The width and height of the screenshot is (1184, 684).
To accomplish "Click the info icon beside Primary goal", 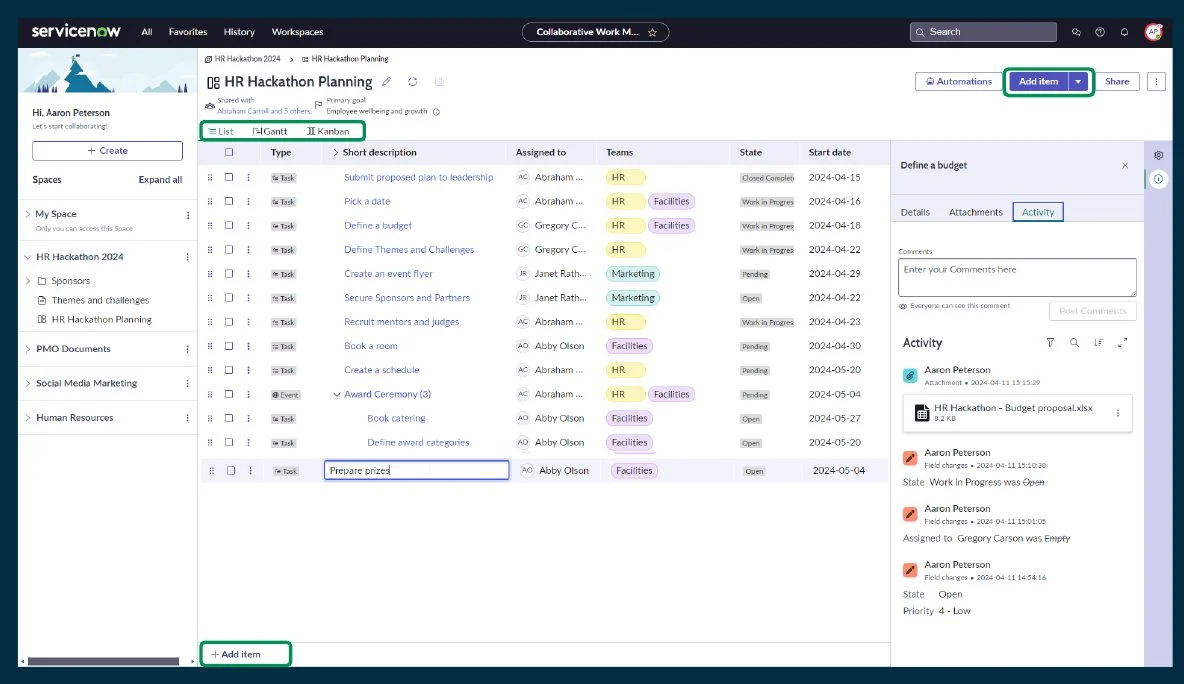I will [x=436, y=112].
